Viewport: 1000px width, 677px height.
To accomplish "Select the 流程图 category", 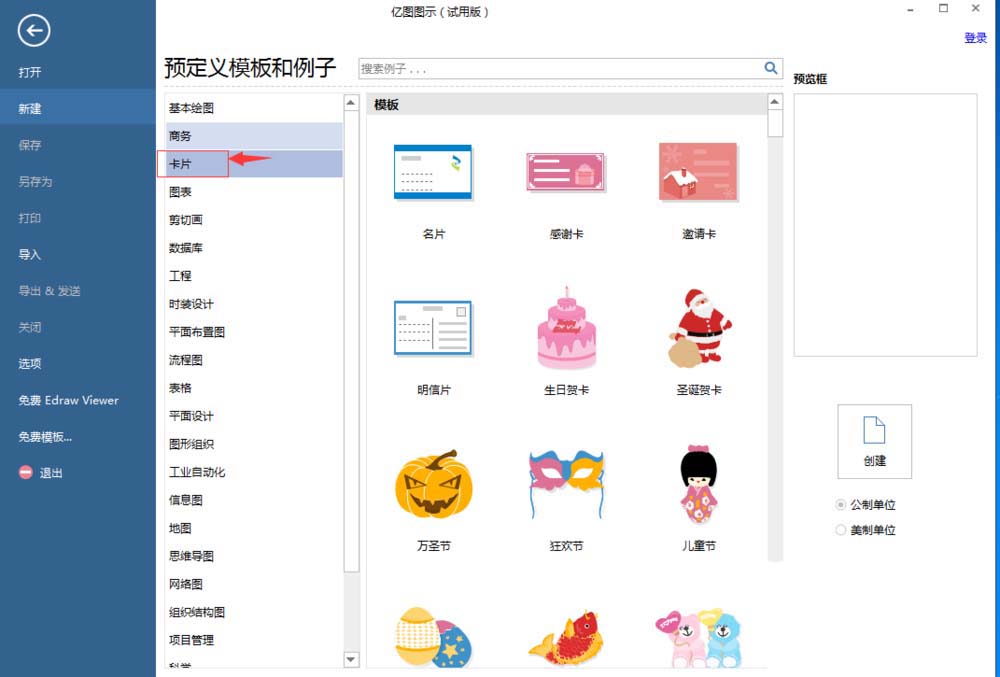I will [183, 360].
